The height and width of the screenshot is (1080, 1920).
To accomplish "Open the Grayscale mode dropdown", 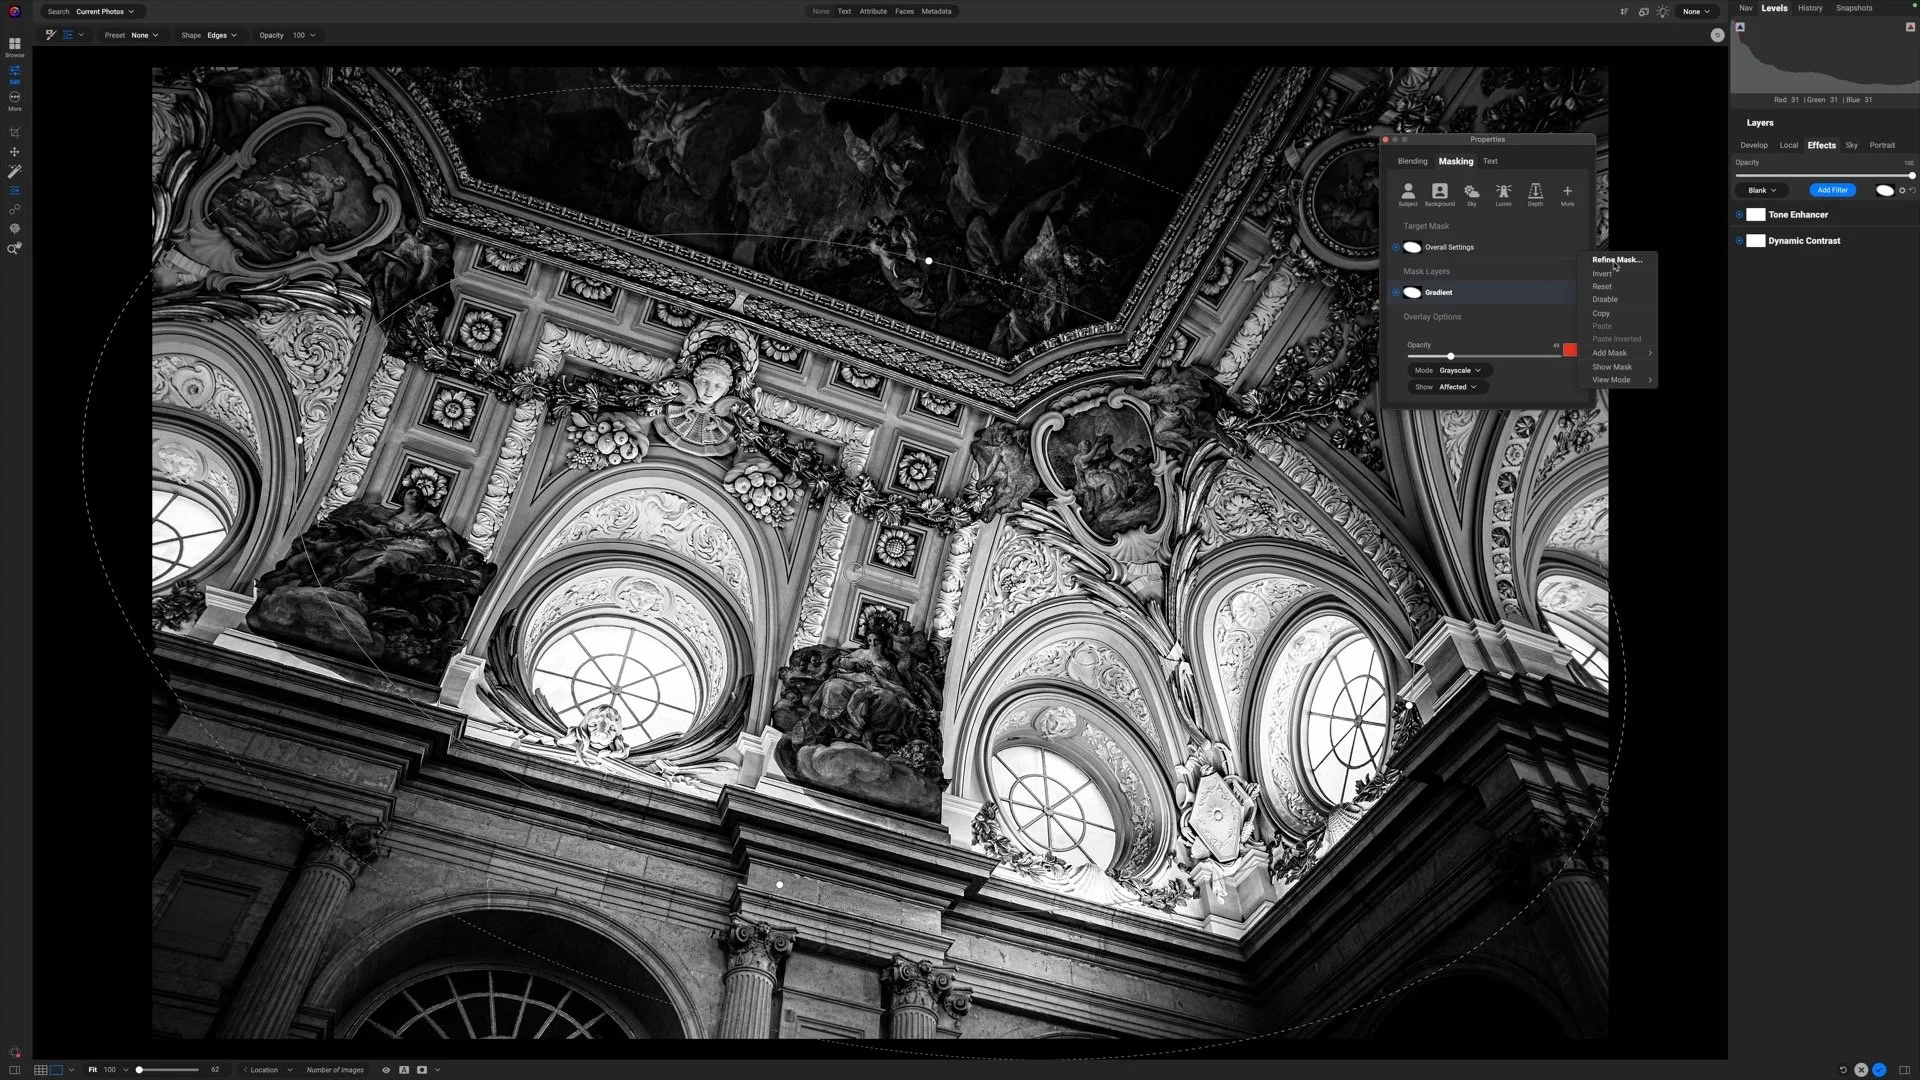I will (x=1460, y=370).
